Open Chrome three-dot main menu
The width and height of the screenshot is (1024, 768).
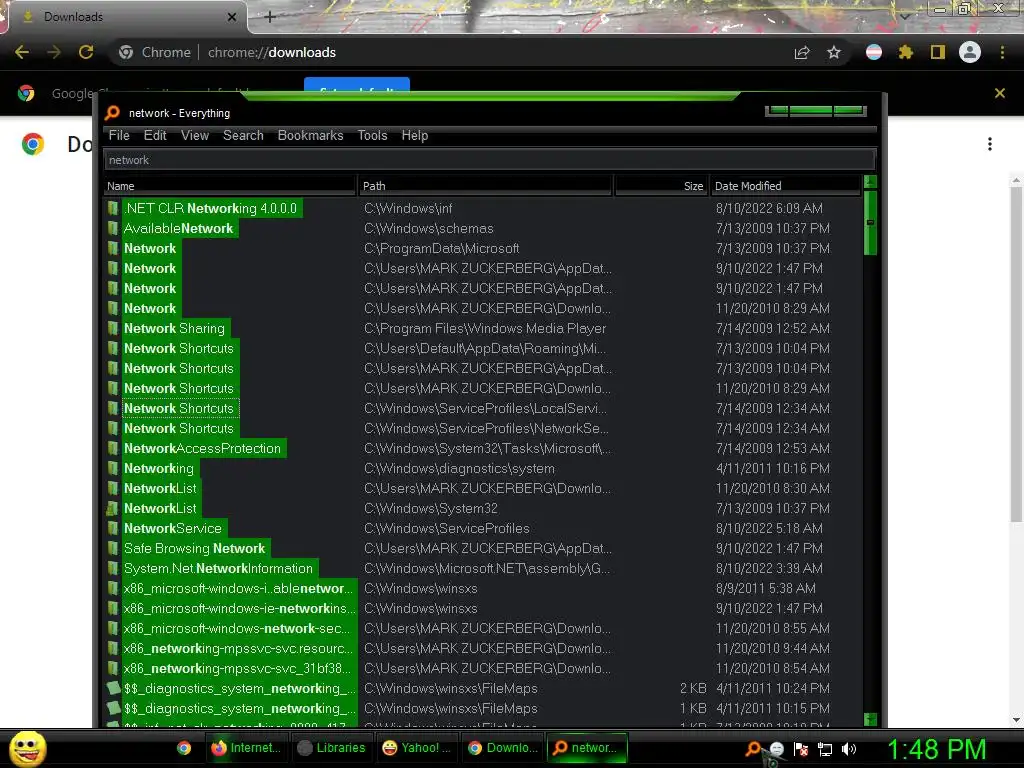pyautogui.click(x=1002, y=52)
